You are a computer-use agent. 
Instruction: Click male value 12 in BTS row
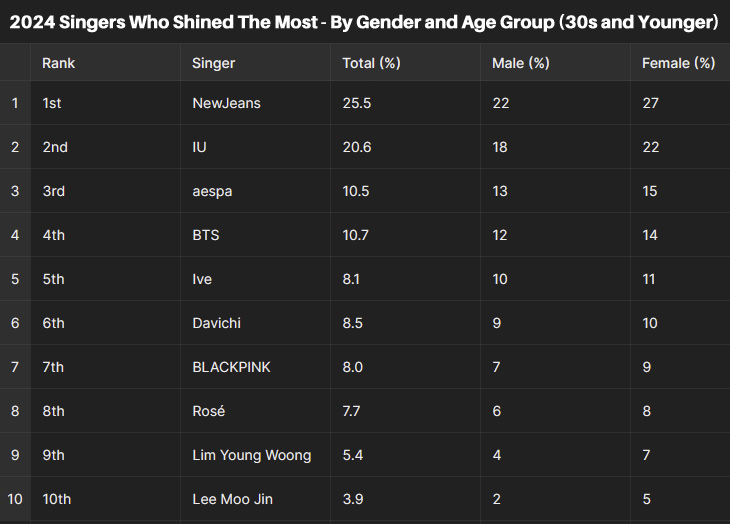(x=500, y=235)
